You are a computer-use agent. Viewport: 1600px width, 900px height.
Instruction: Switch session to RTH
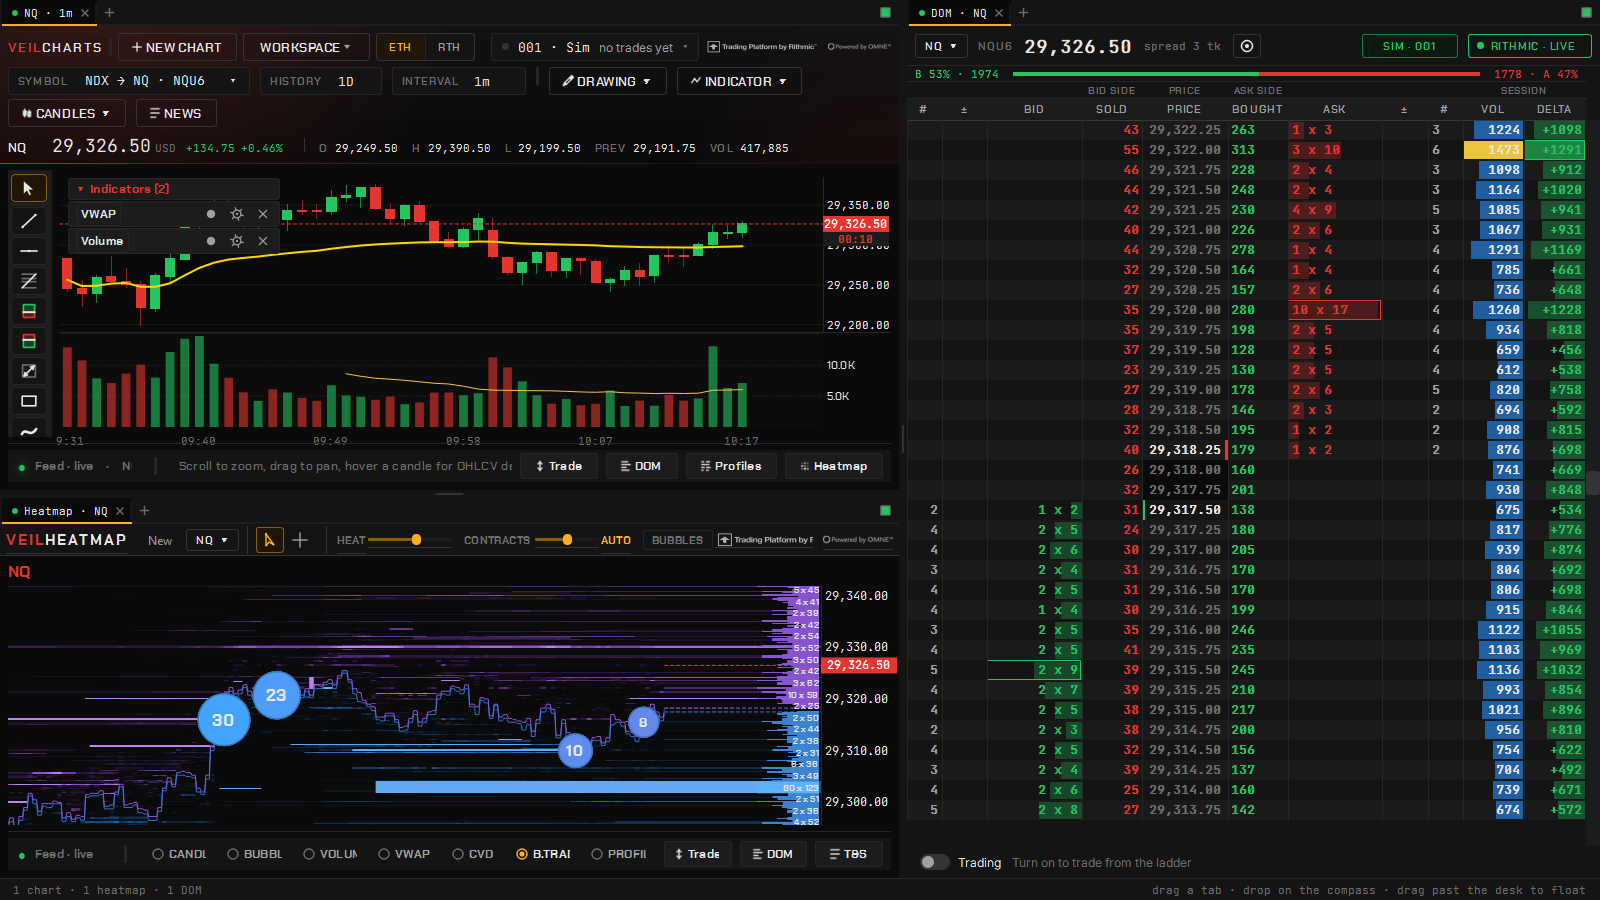[449, 47]
